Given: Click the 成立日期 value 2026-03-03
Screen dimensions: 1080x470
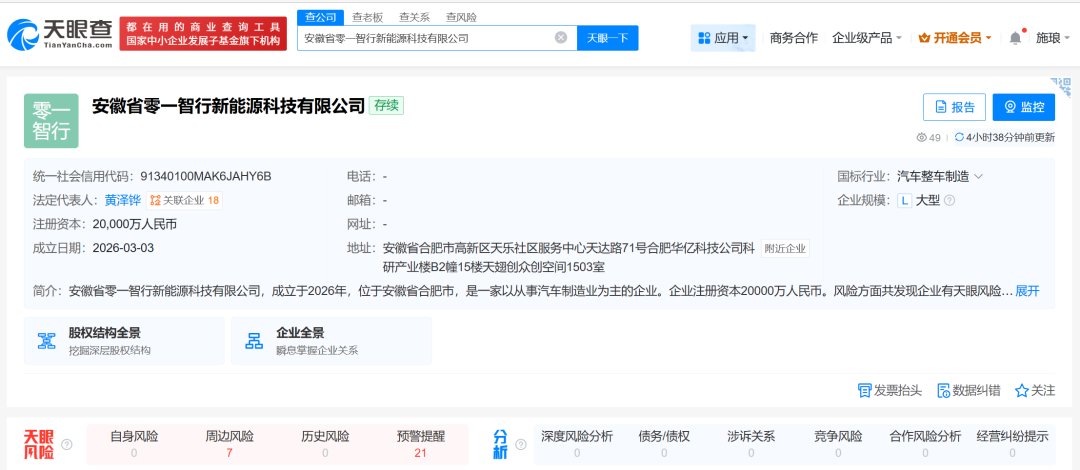Looking at the screenshot, I should click(x=123, y=248).
